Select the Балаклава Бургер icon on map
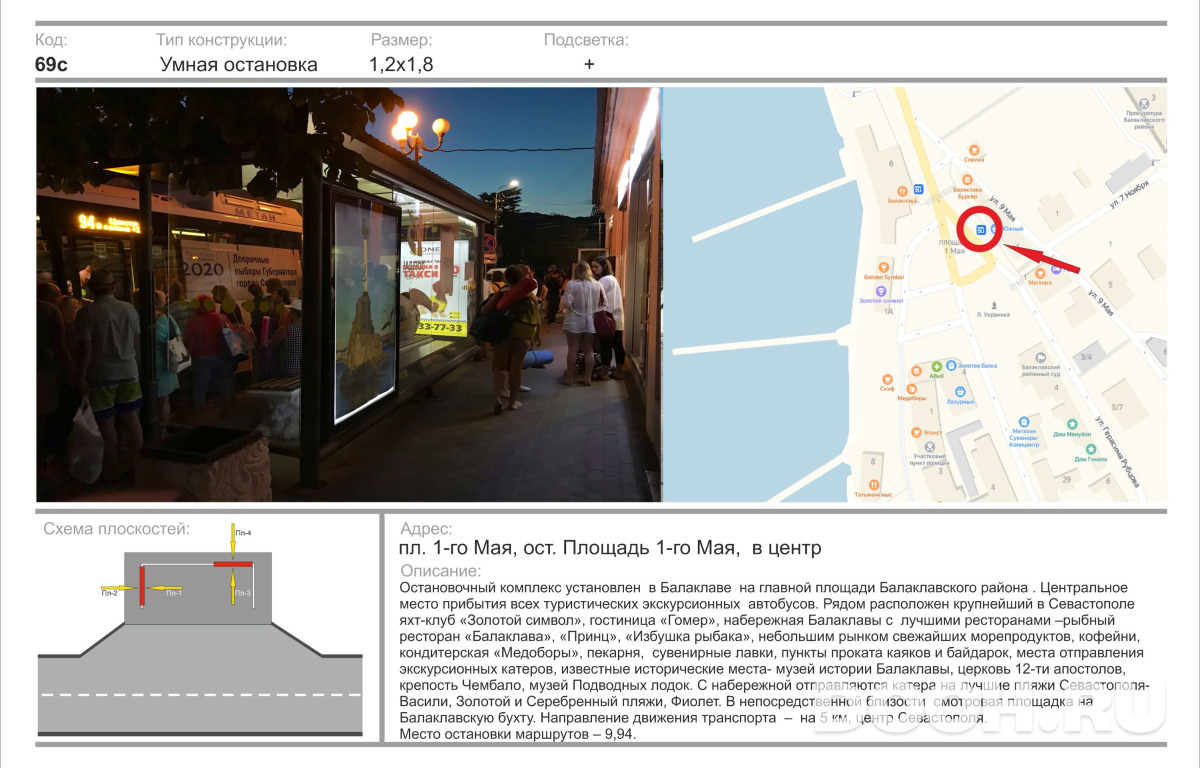The width and height of the screenshot is (1200, 768). point(967,180)
